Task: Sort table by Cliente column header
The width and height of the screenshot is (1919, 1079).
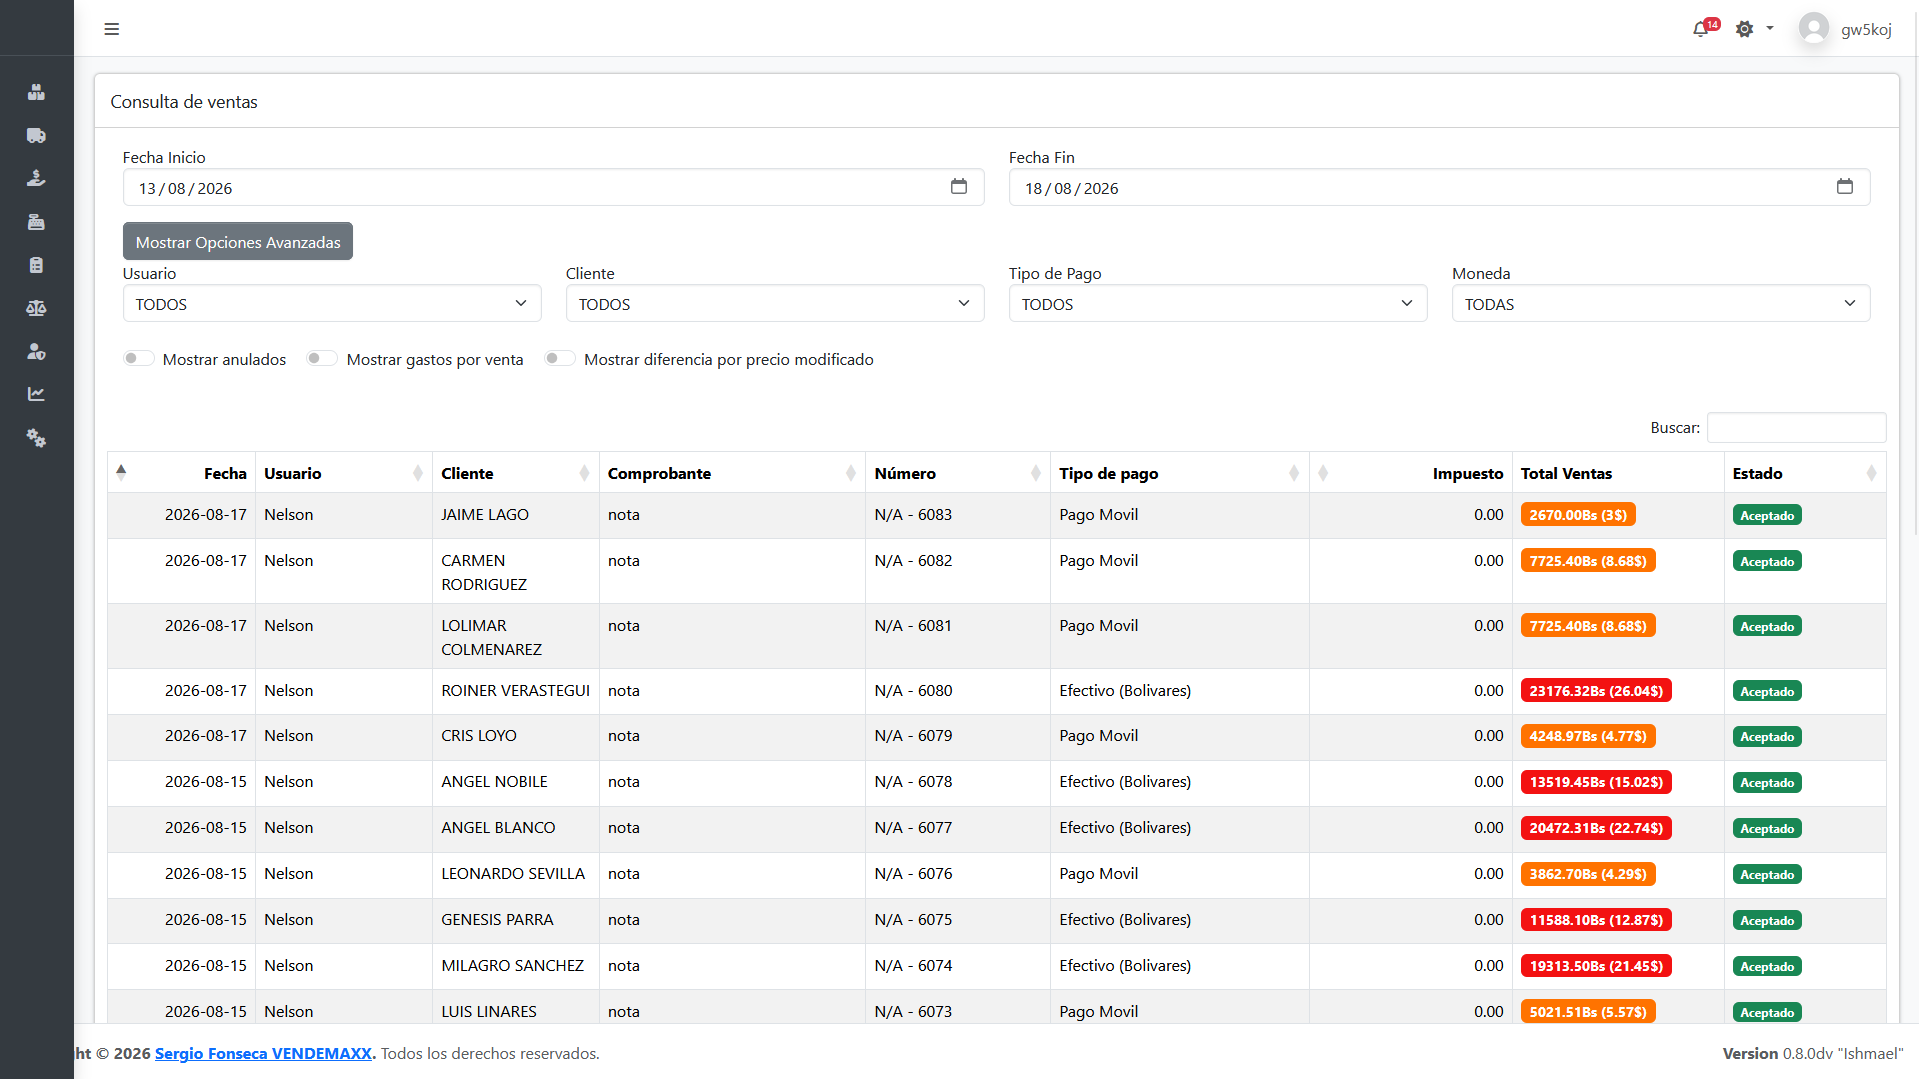Action: point(515,473)
